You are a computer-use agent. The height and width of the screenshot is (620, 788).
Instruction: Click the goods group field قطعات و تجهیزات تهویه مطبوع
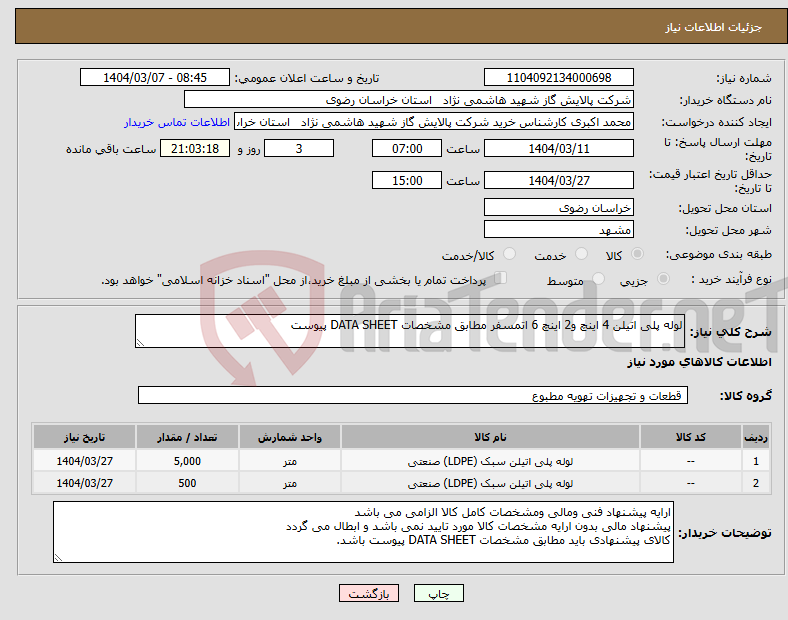click(413, 395)
